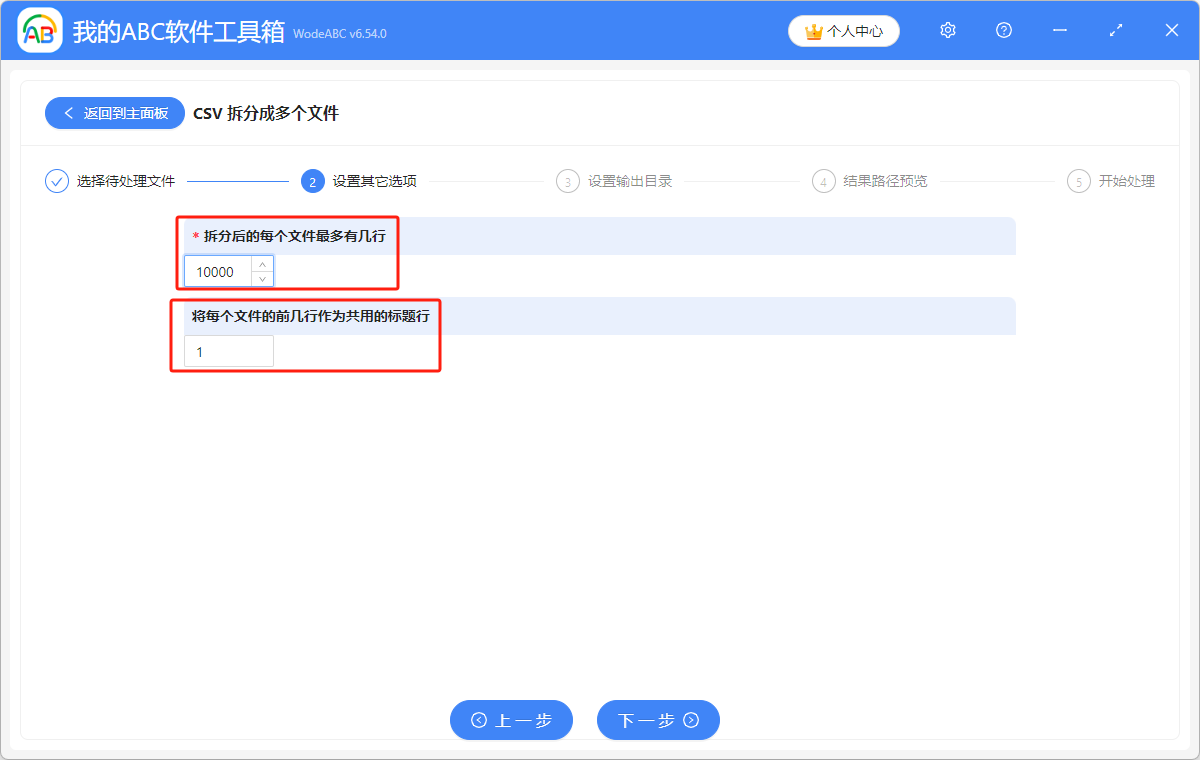Click the AB toolbox logo icon
Viewport: 1200px width, 760px height.
(x=40, y=30)
